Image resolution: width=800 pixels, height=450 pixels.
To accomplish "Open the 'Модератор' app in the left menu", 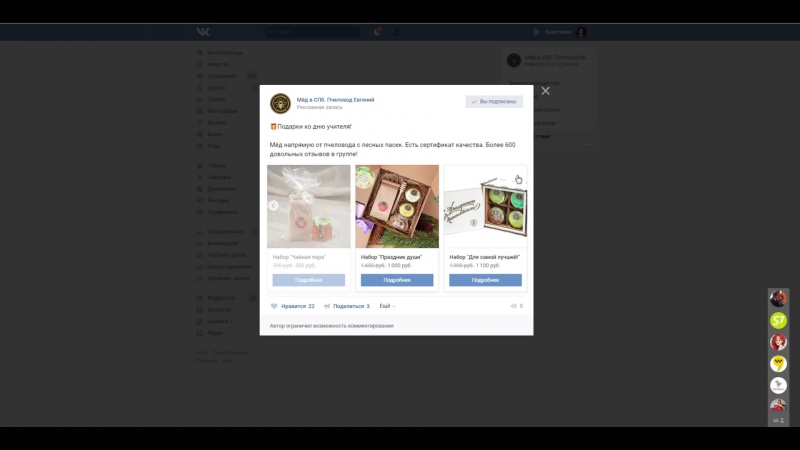I will [x=221, y=298].
